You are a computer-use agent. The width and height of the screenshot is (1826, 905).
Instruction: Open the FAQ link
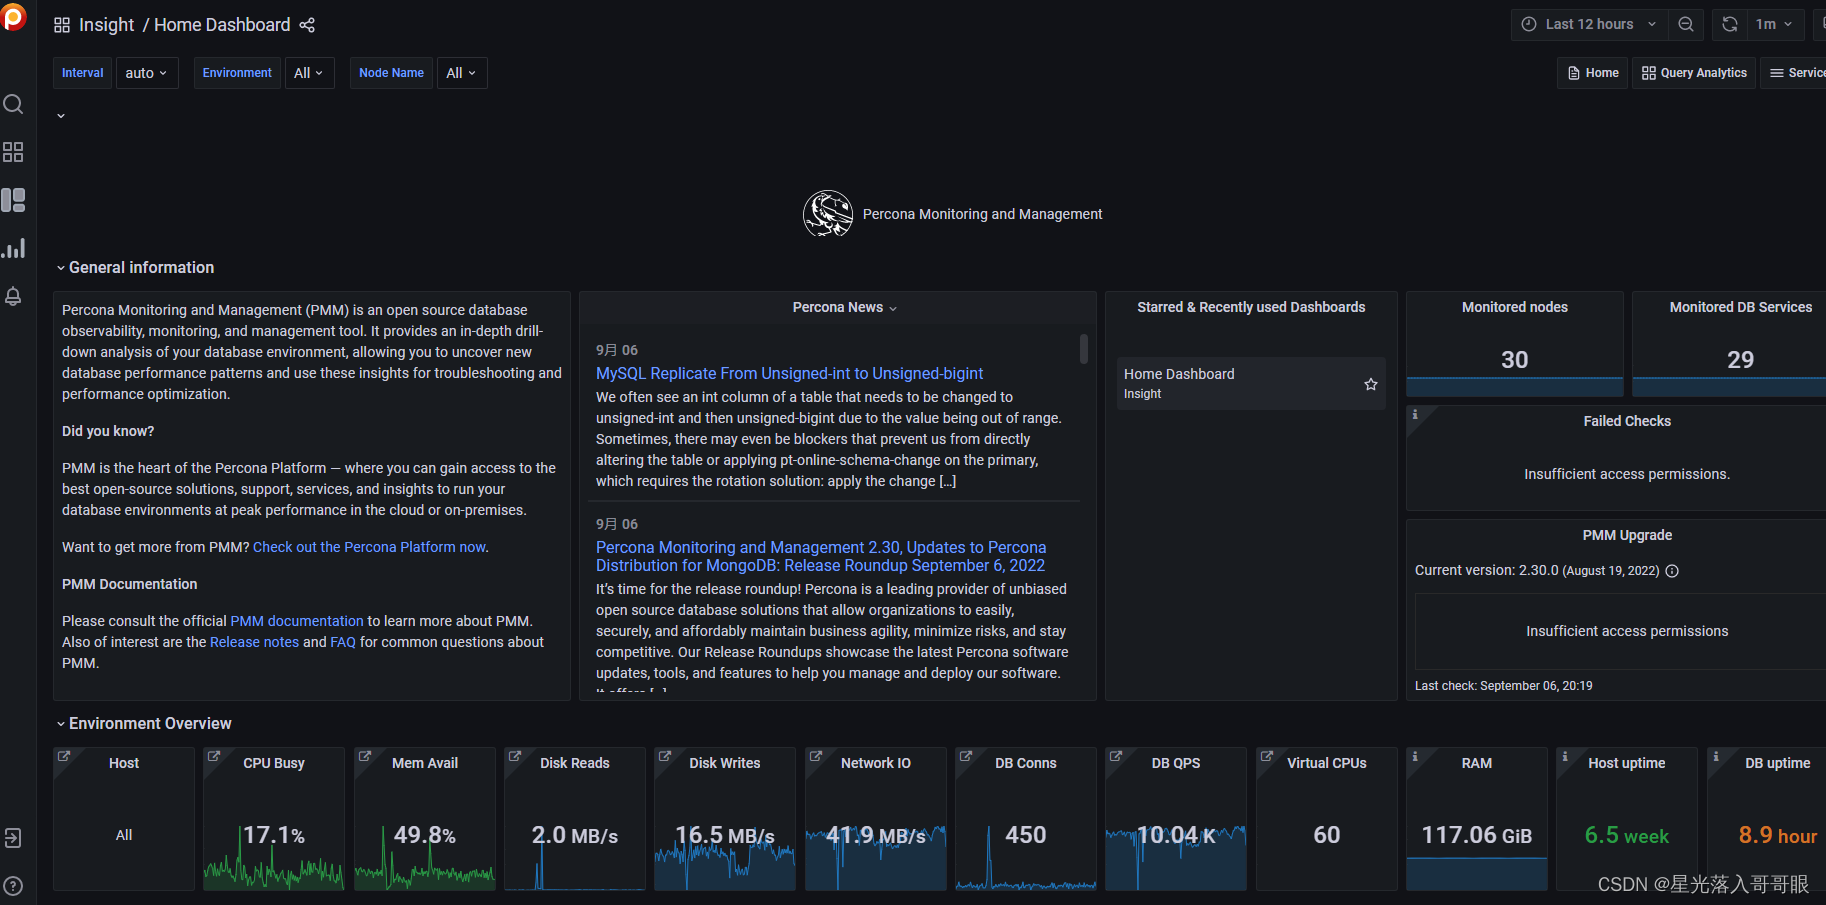[343, 642]
